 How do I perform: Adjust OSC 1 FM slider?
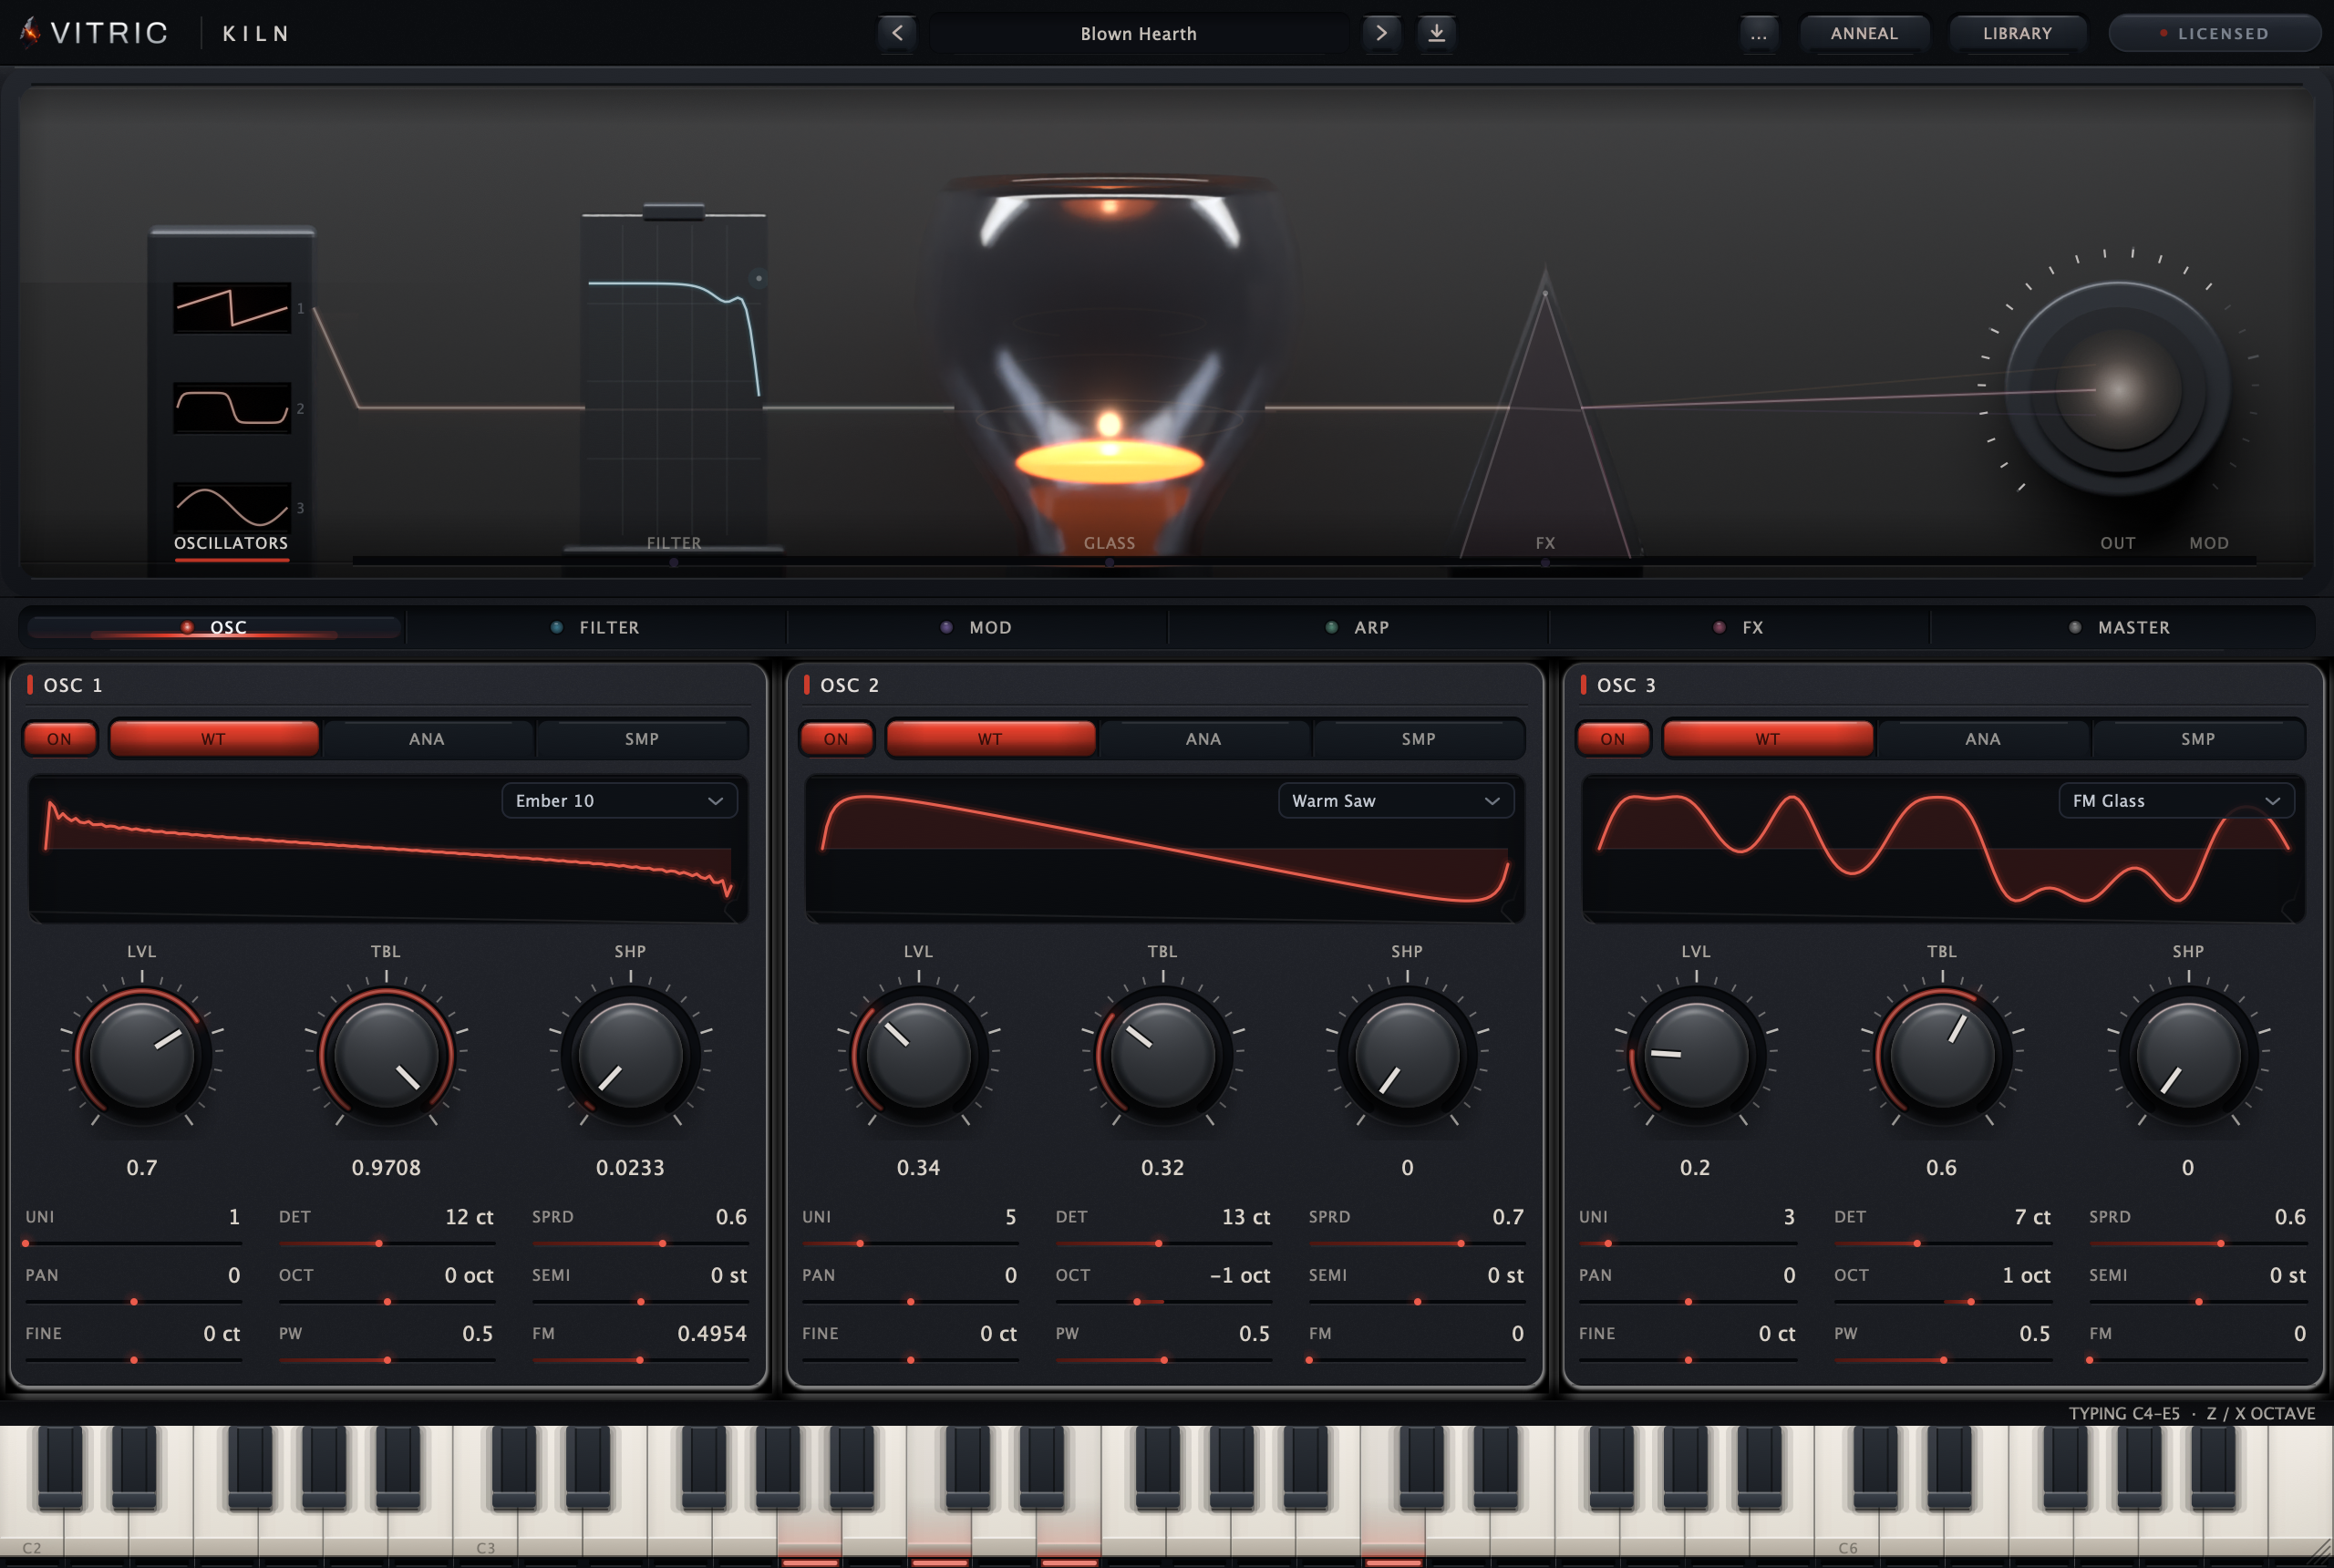(639, 1360)
